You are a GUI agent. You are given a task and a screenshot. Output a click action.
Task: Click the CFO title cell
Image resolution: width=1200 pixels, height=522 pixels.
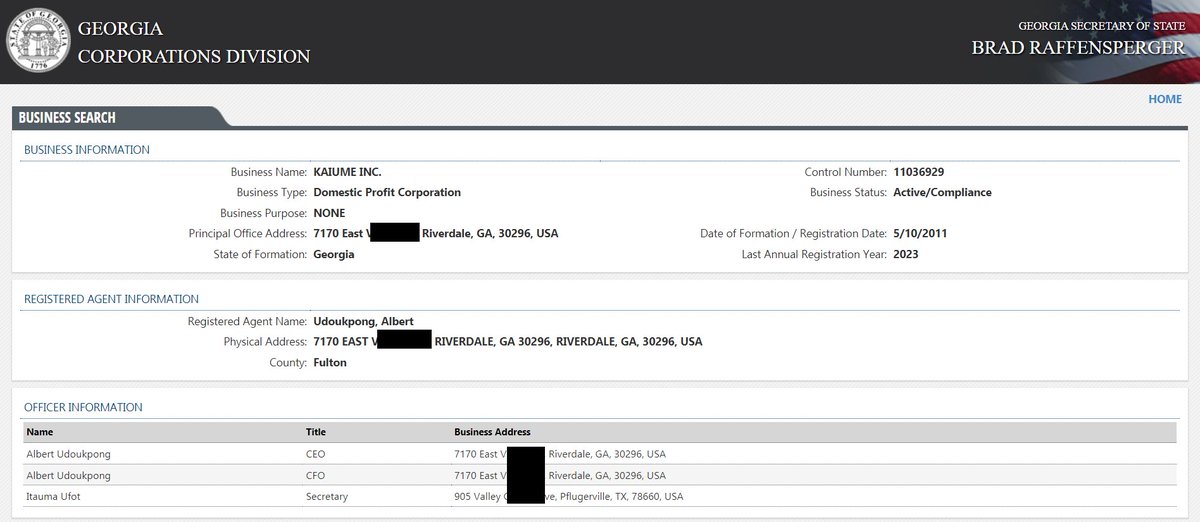pos(316,476)
